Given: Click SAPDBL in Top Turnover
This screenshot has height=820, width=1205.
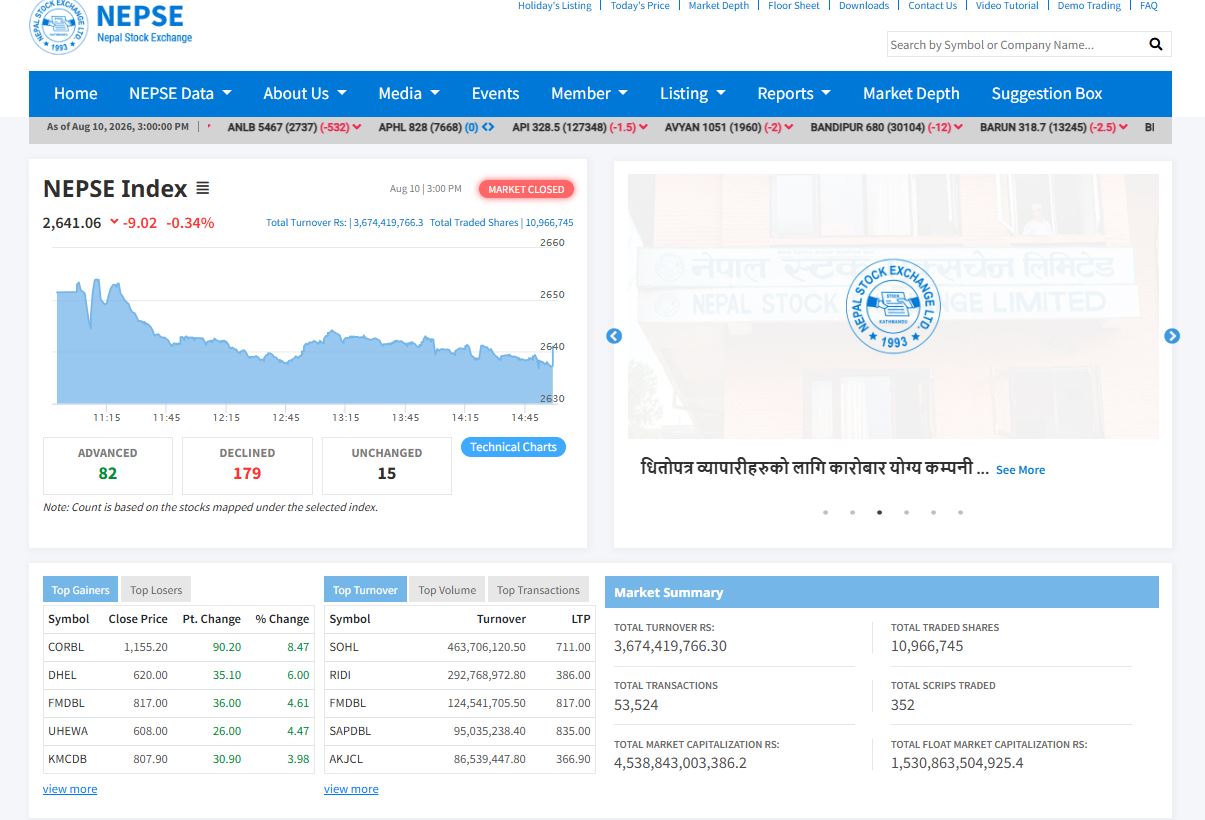Looking at the screenshot, I should (x=350, y=731).
